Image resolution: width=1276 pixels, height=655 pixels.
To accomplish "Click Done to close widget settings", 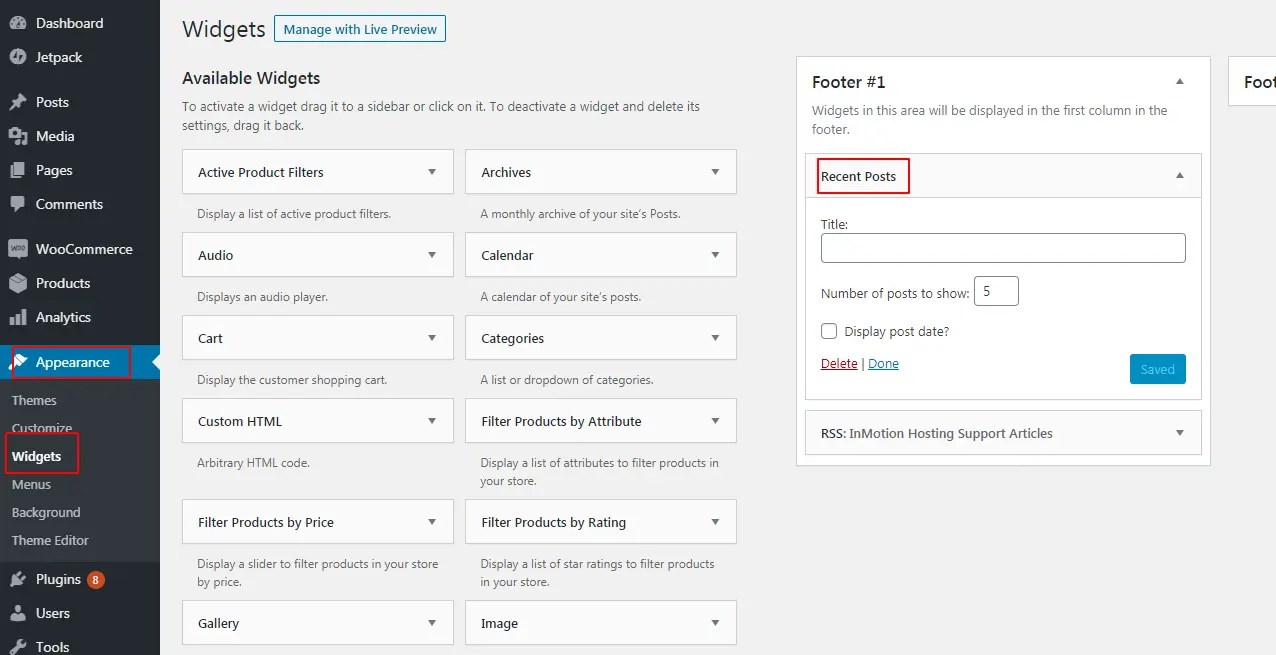I will [883, 363].
